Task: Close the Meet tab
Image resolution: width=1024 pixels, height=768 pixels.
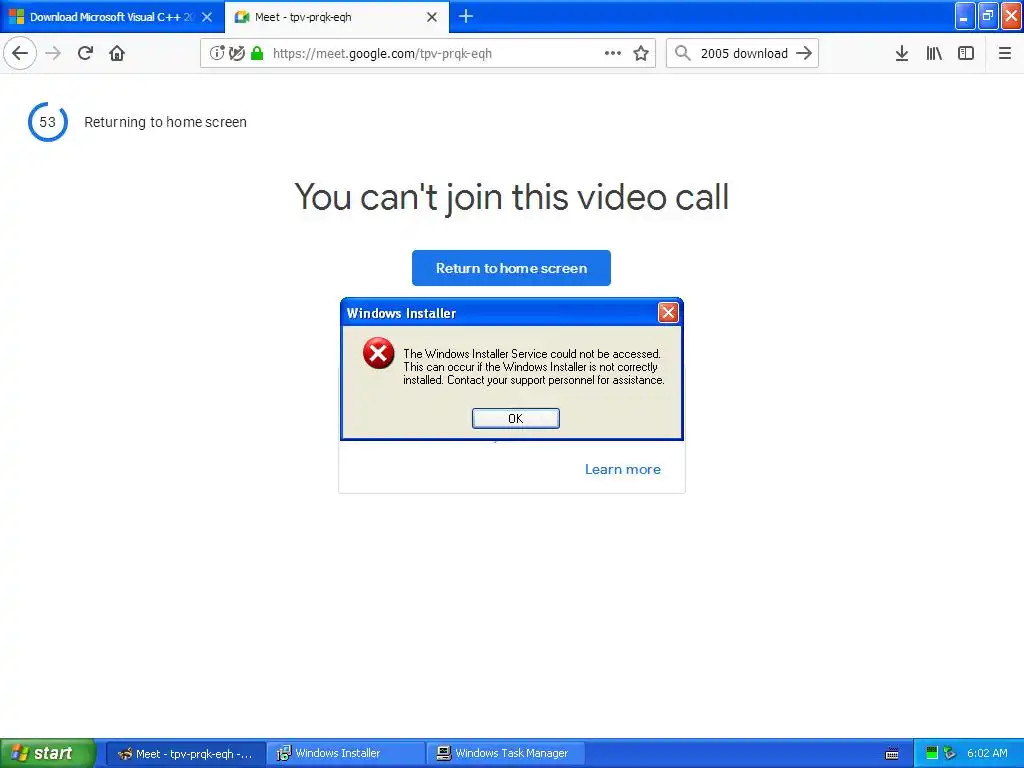Action: coord(432,17)
